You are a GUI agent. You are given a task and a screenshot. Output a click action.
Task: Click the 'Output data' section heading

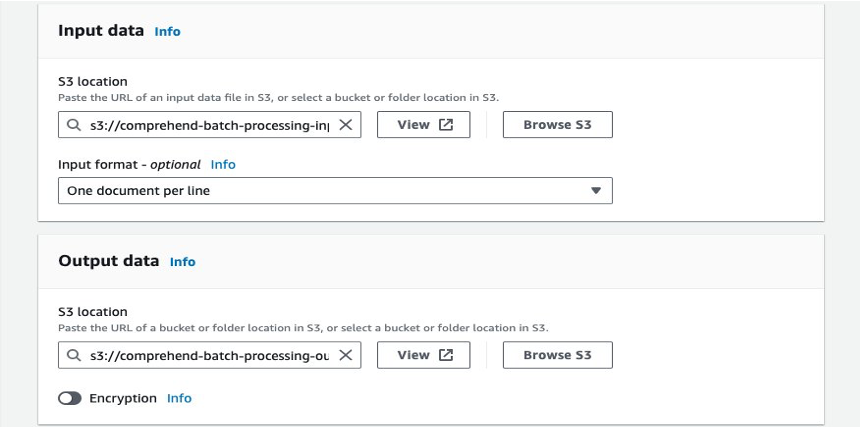coord(109,261)
